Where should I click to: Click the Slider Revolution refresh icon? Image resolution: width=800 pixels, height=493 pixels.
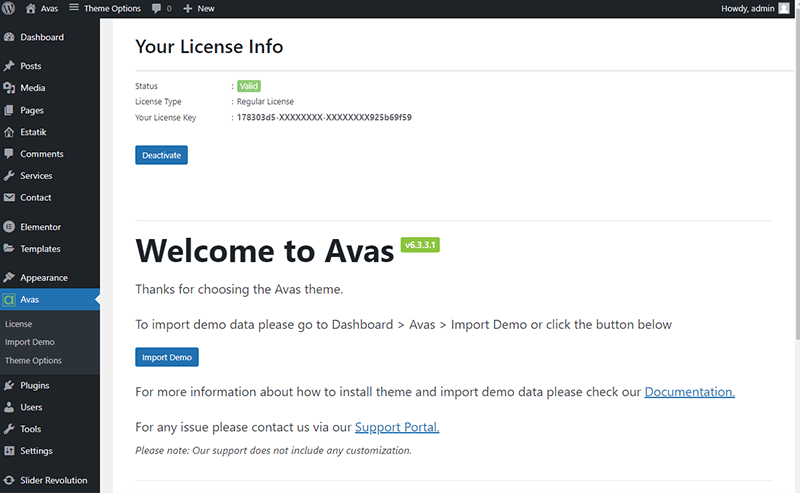pos(9,480)
